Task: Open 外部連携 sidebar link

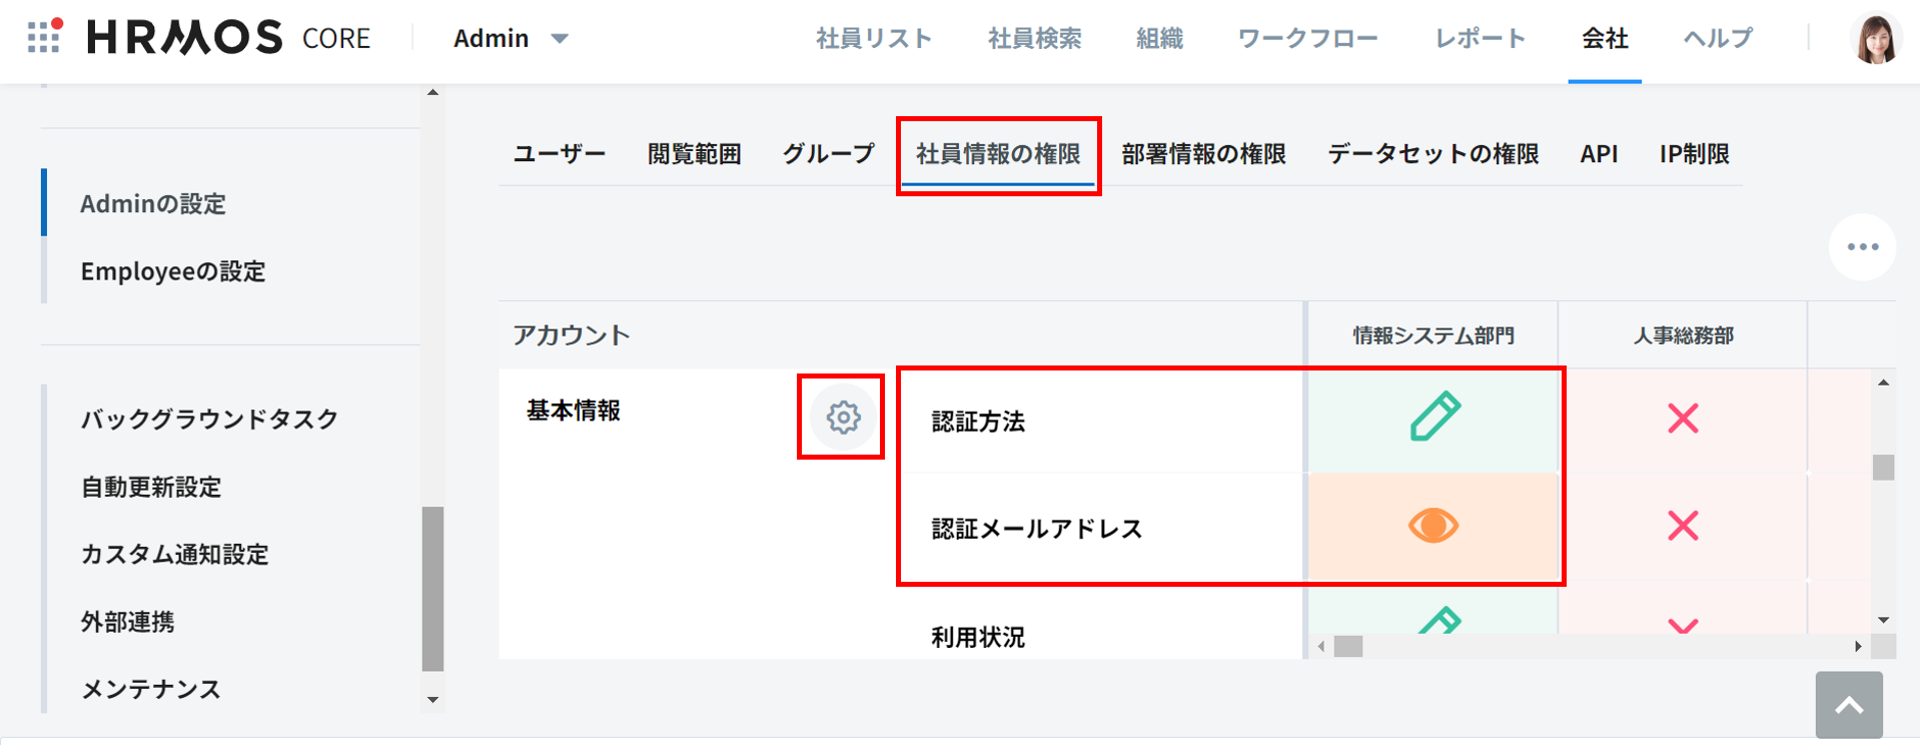Action: tap(128, 622)
